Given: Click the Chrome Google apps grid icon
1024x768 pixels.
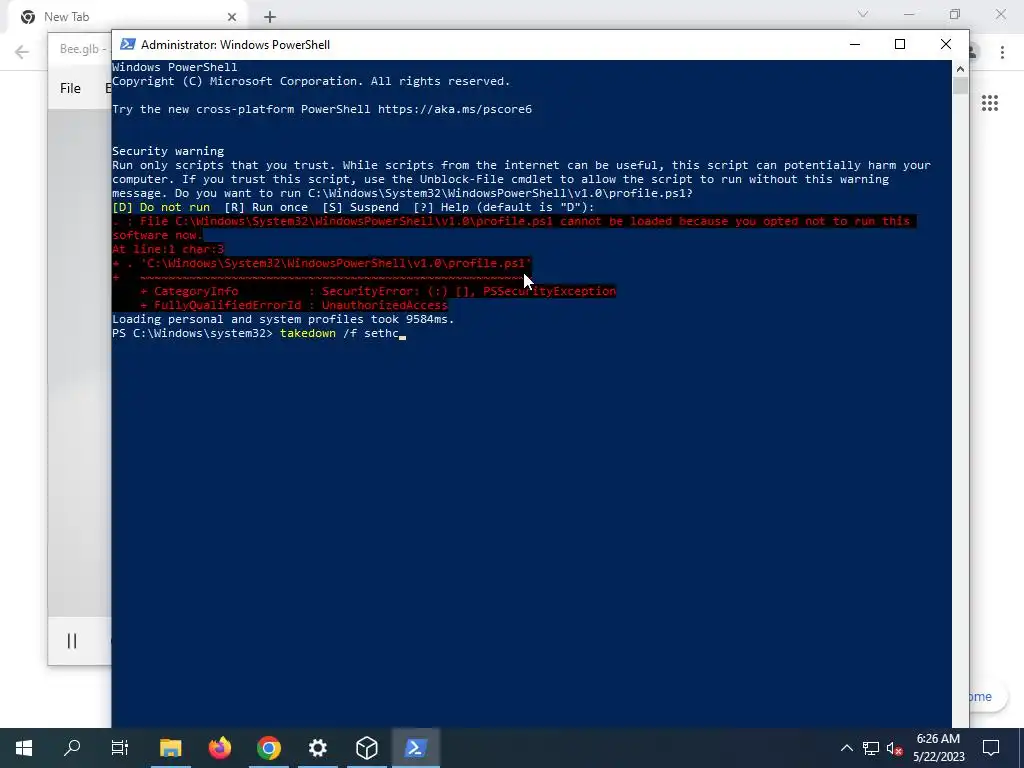Looking at the screenshot, I should 989,103.
